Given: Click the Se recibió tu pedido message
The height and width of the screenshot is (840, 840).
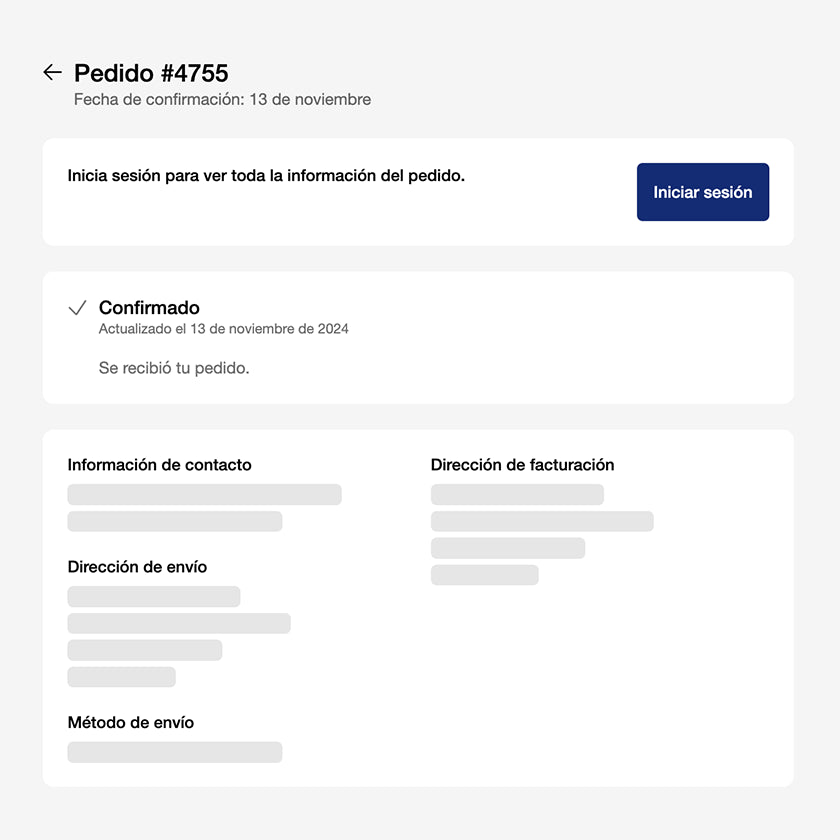Looking at the screenshot, I should click(x=174, y=368).
